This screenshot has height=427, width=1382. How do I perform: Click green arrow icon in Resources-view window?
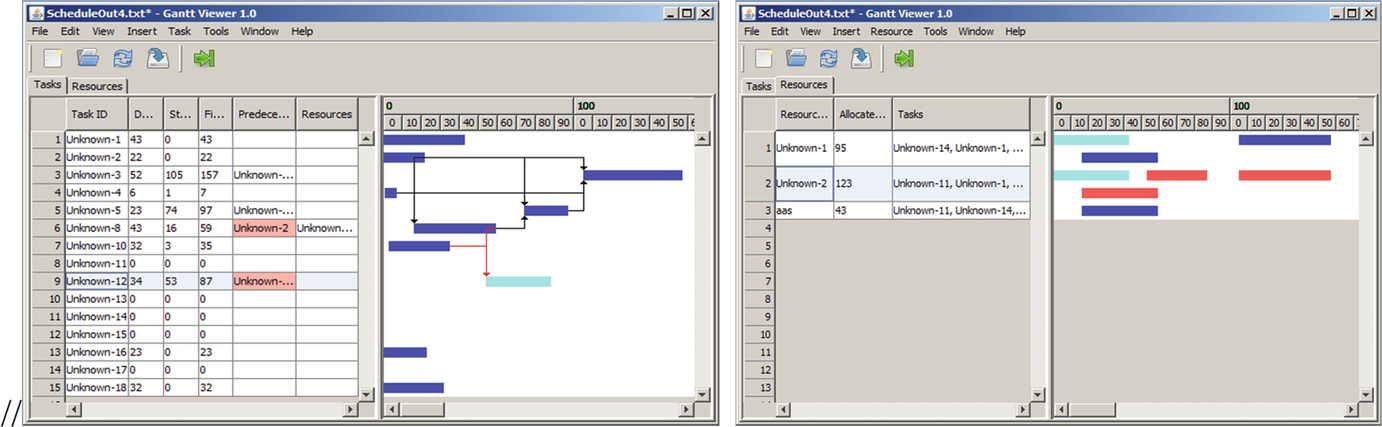(905, 59)
